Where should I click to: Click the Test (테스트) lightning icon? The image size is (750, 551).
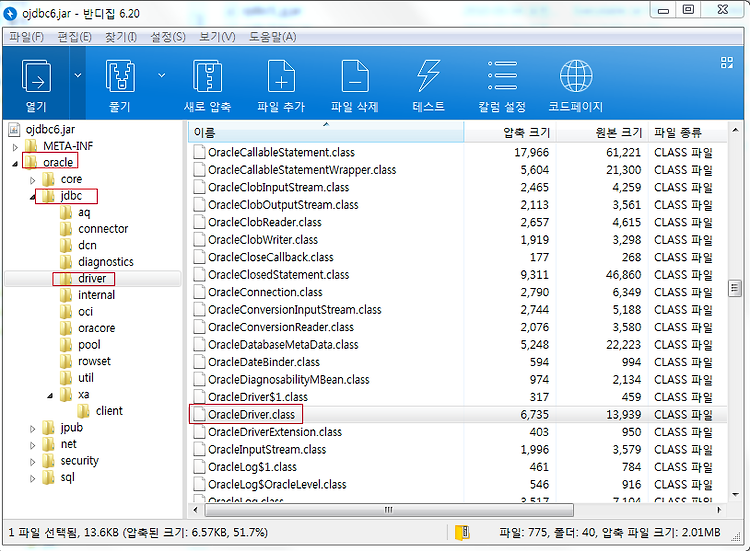pos(429,76)
